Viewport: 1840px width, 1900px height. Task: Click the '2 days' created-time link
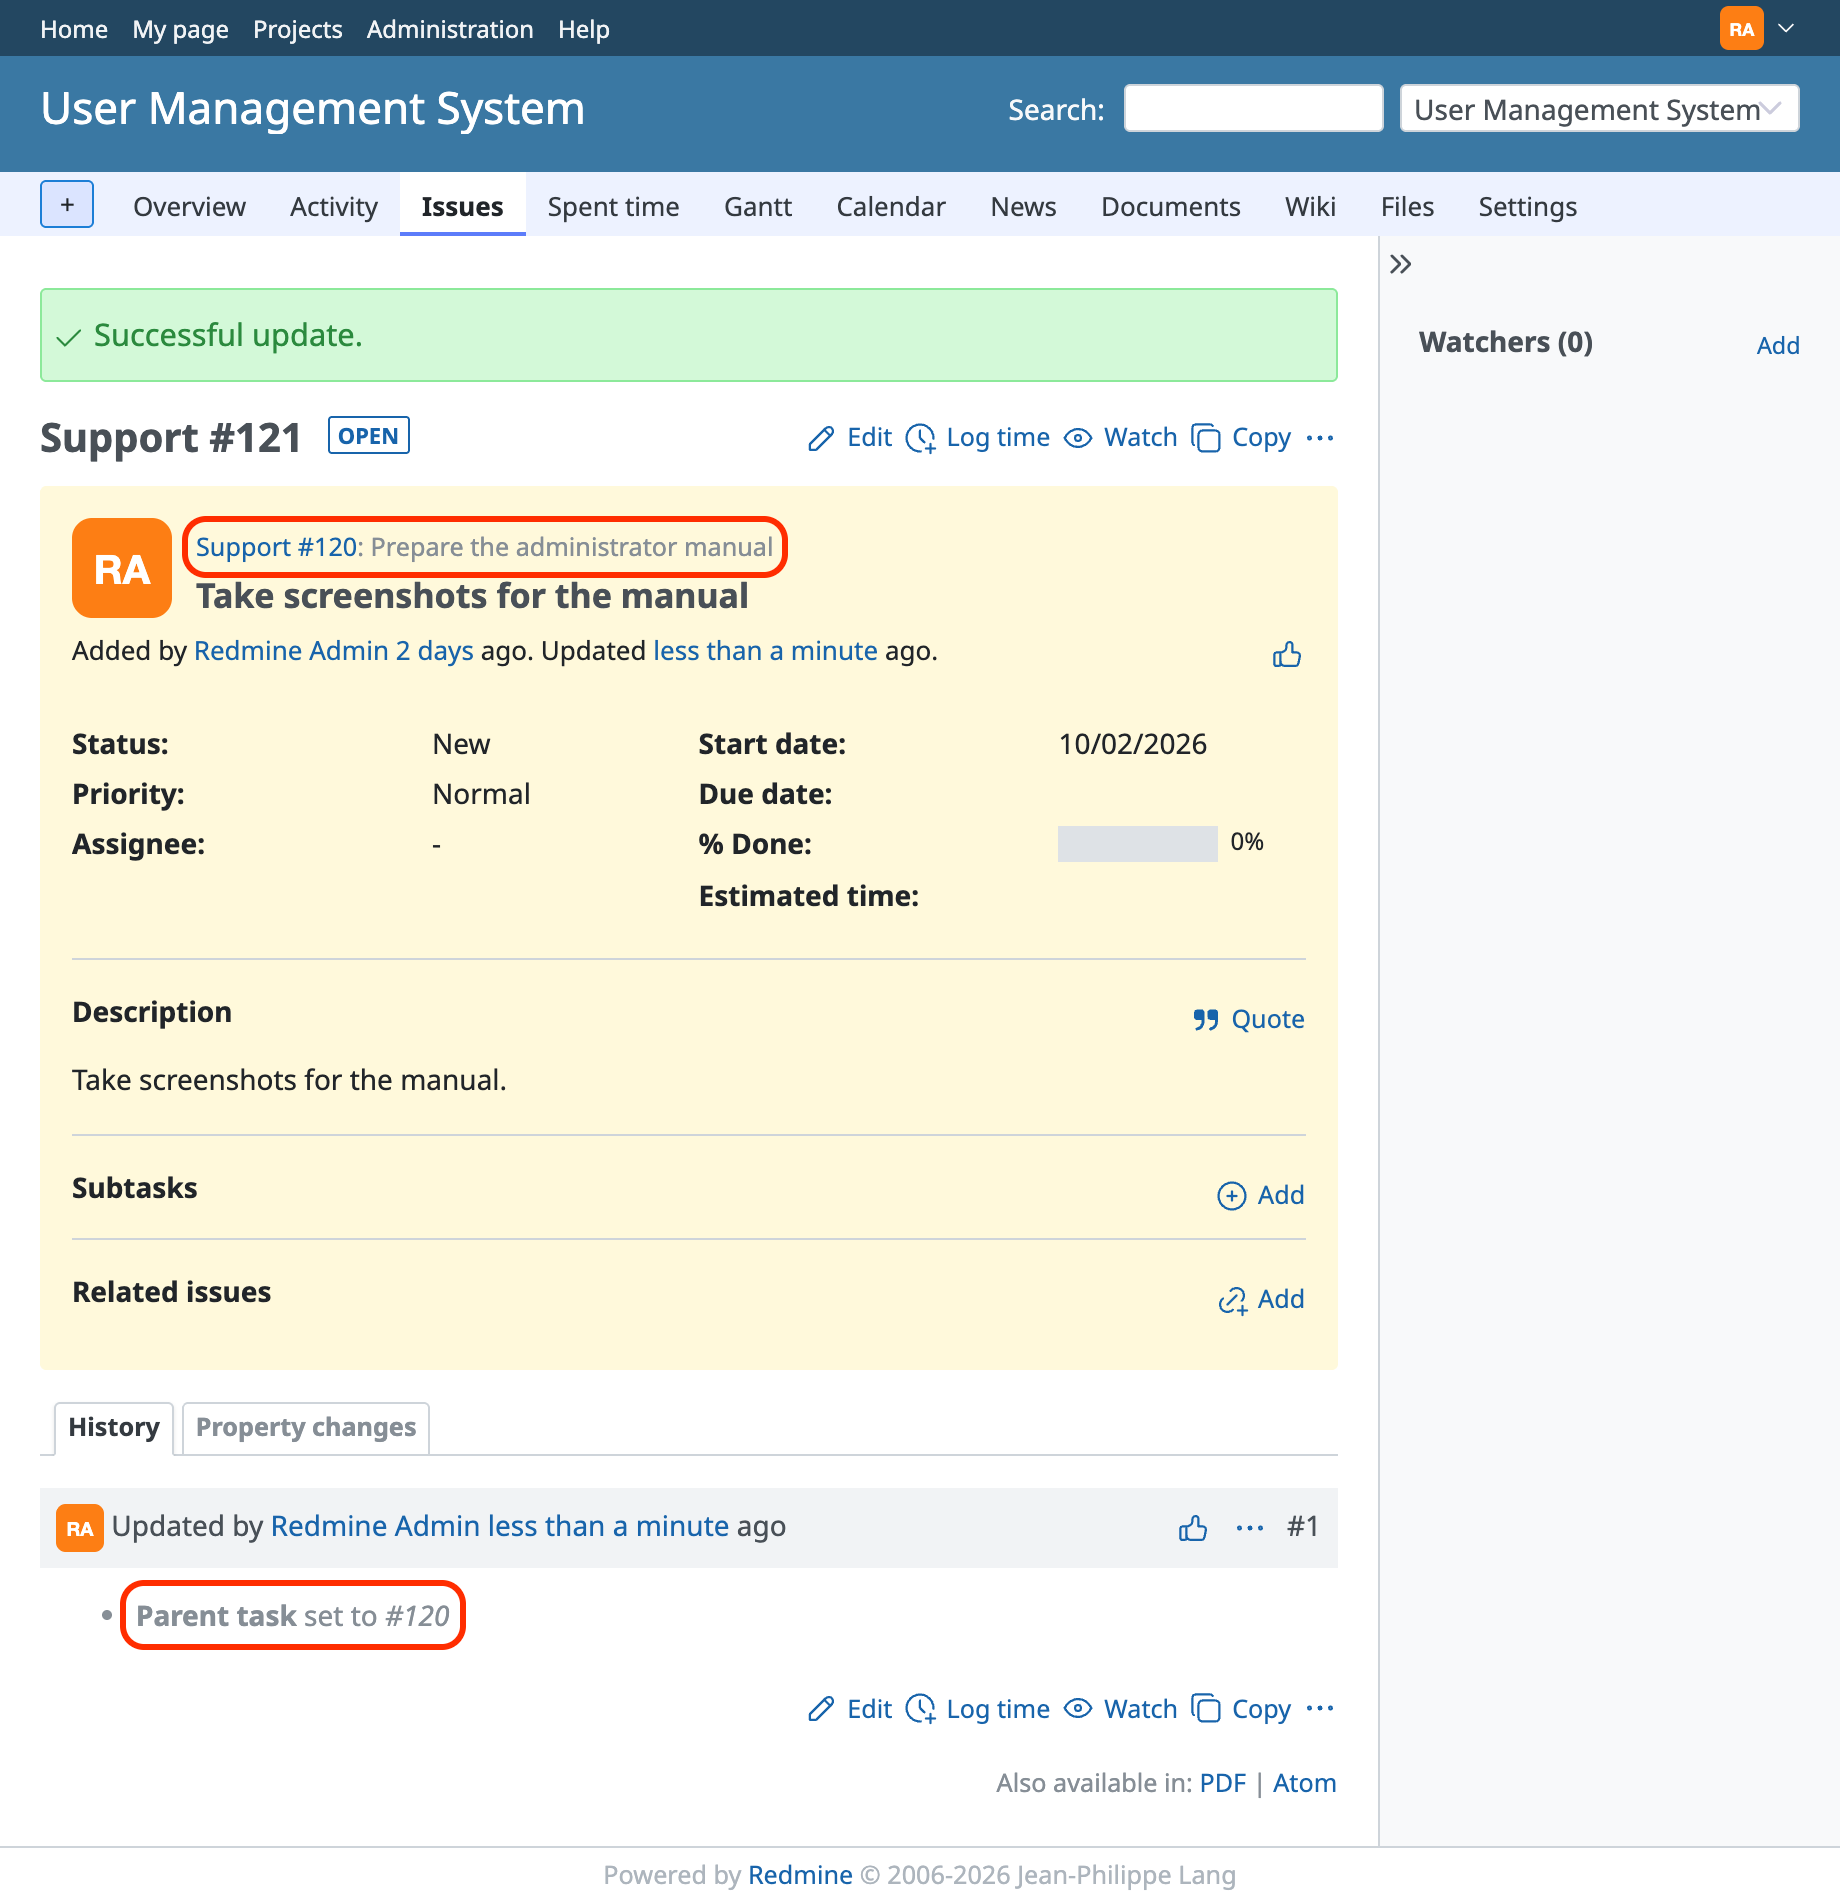[x=434, y=651]
